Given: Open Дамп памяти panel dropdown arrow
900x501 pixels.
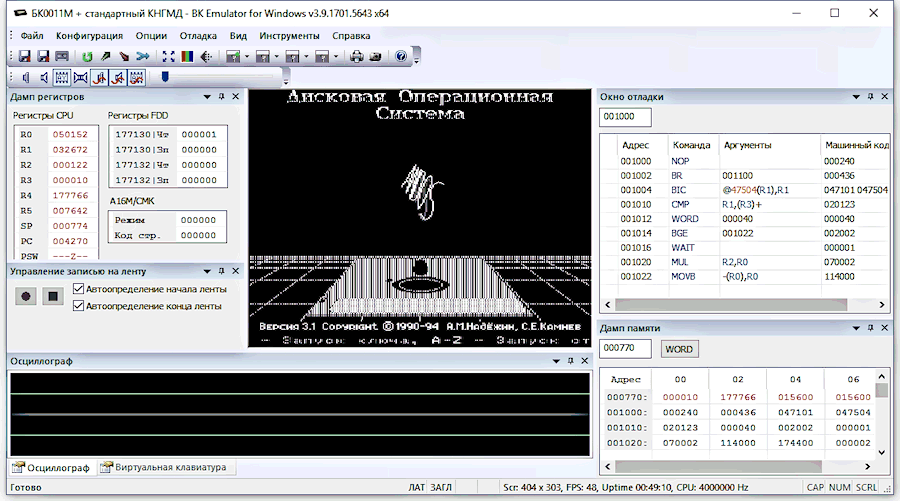Looking at the screenshot, I should click(x=856, y=328).
